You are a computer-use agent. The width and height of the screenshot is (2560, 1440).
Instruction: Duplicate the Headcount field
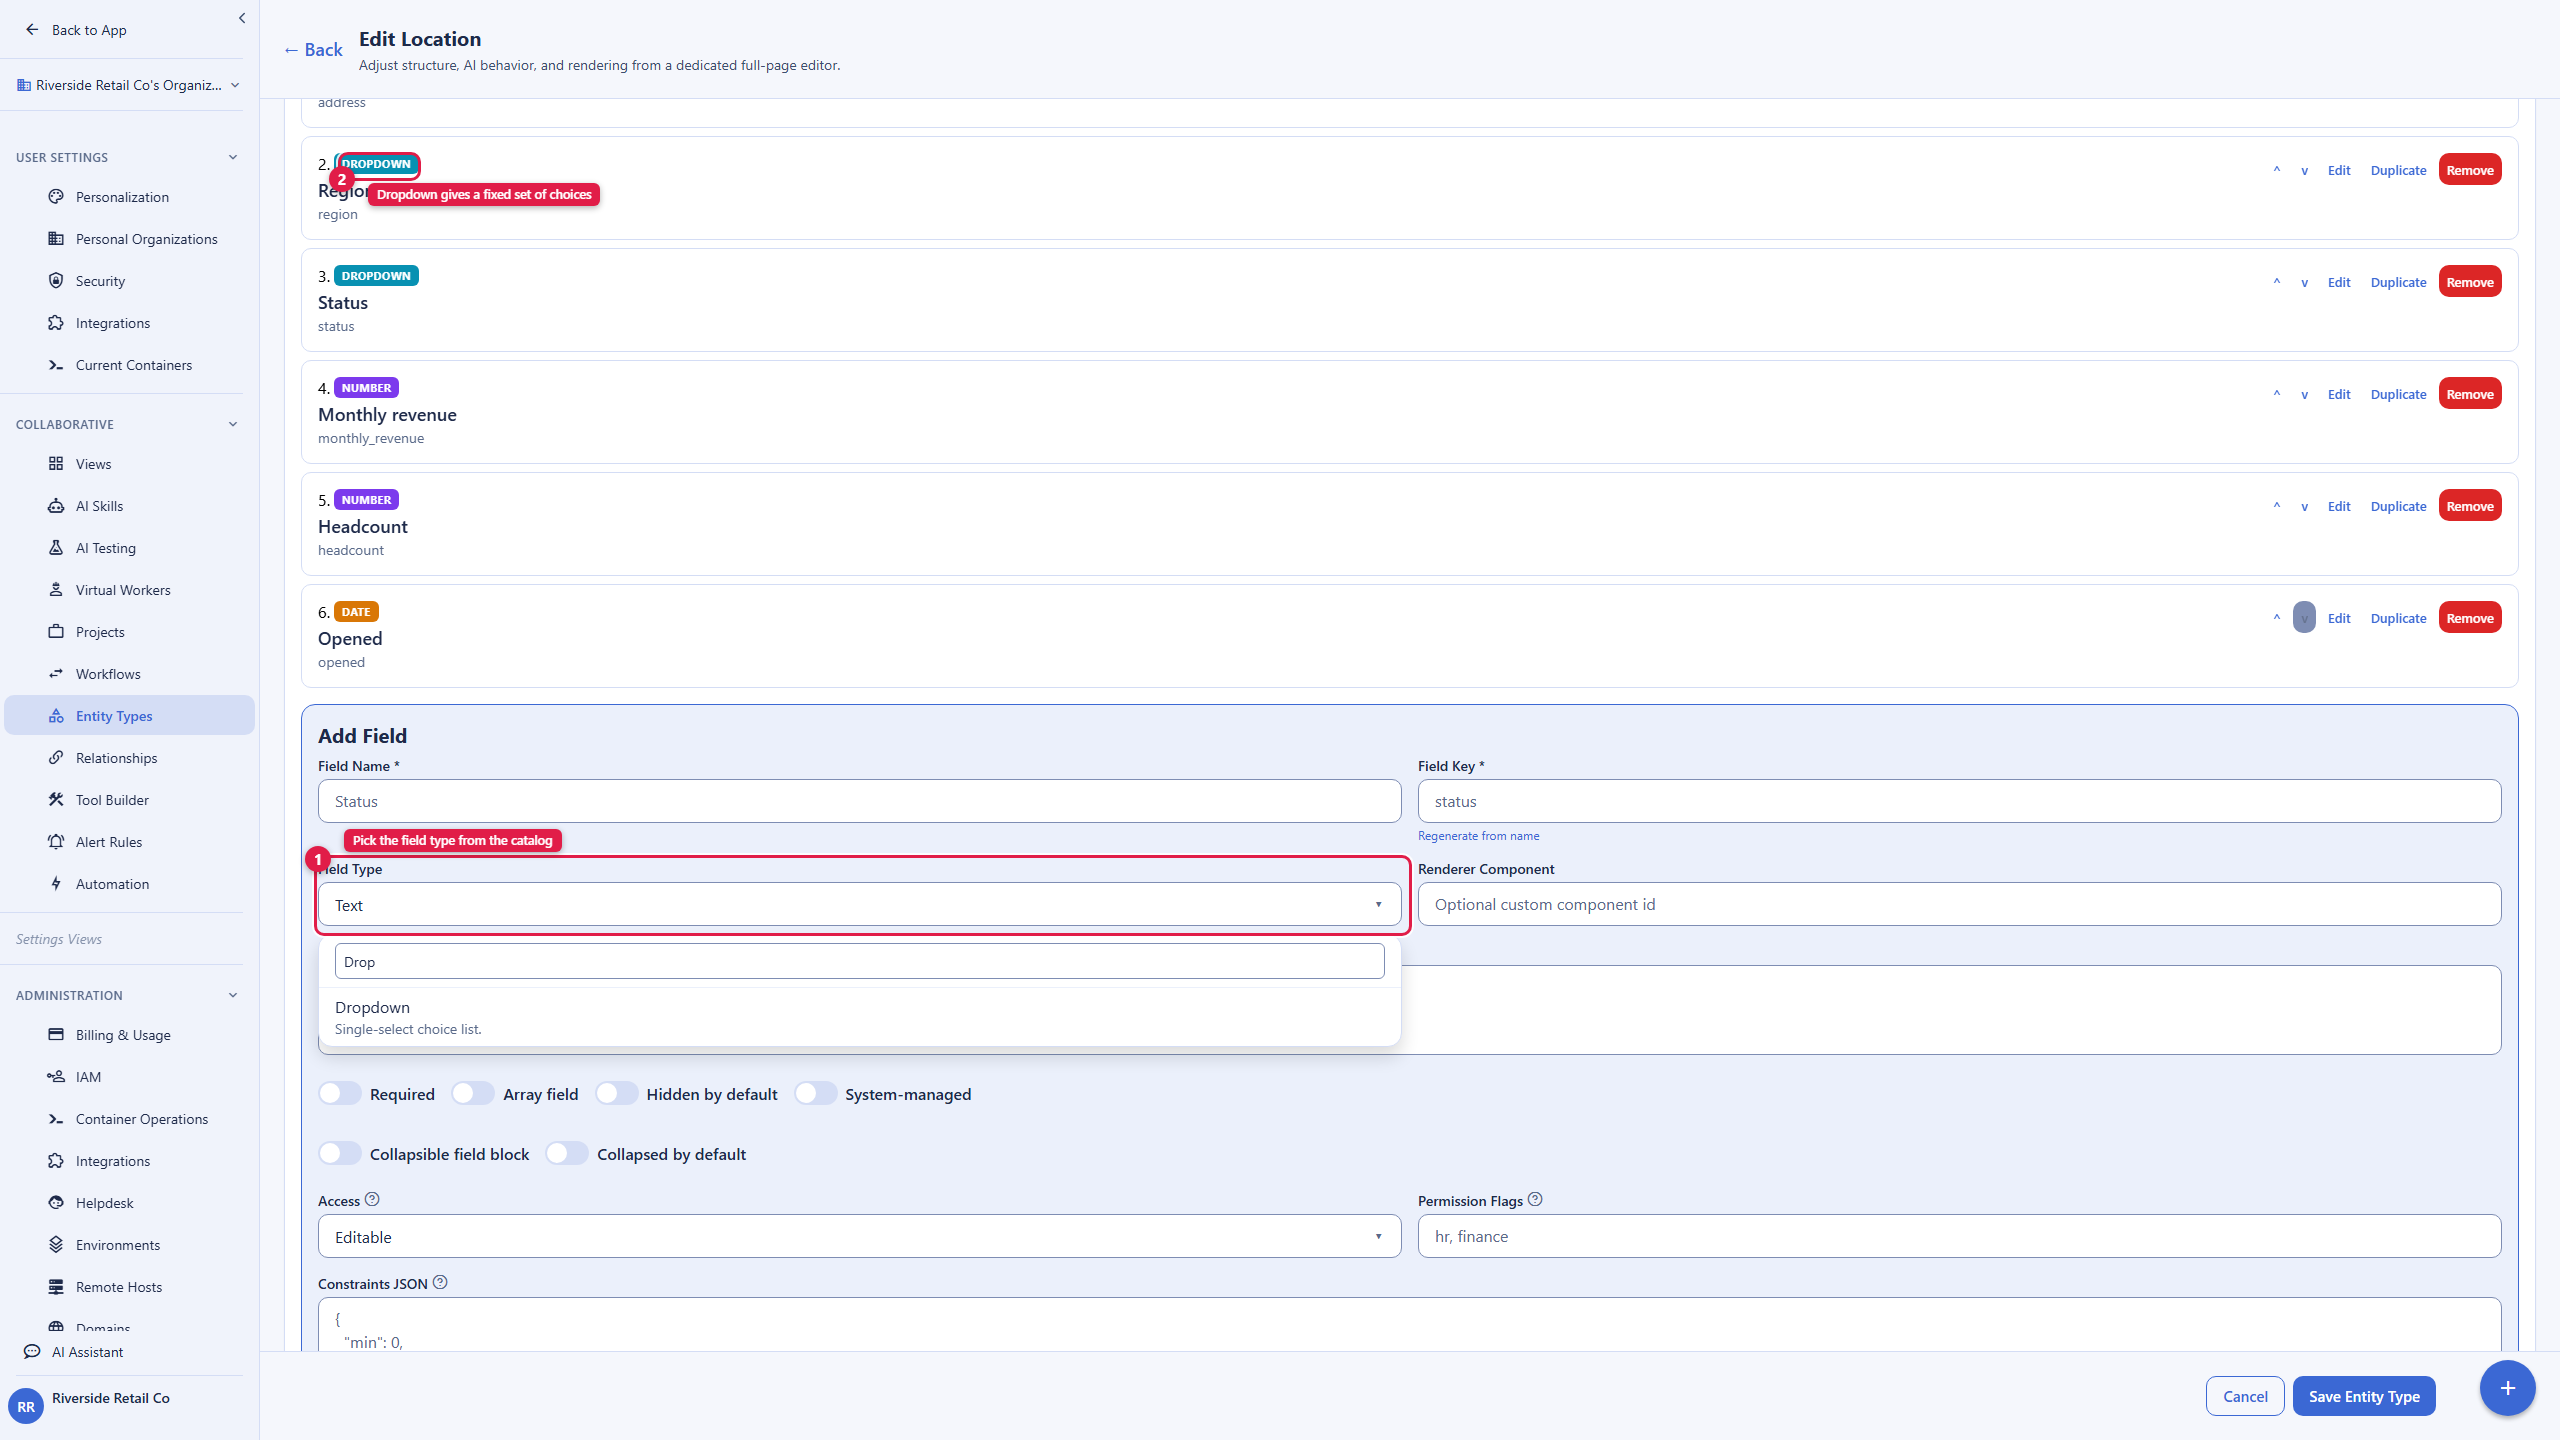(2398, 506)
